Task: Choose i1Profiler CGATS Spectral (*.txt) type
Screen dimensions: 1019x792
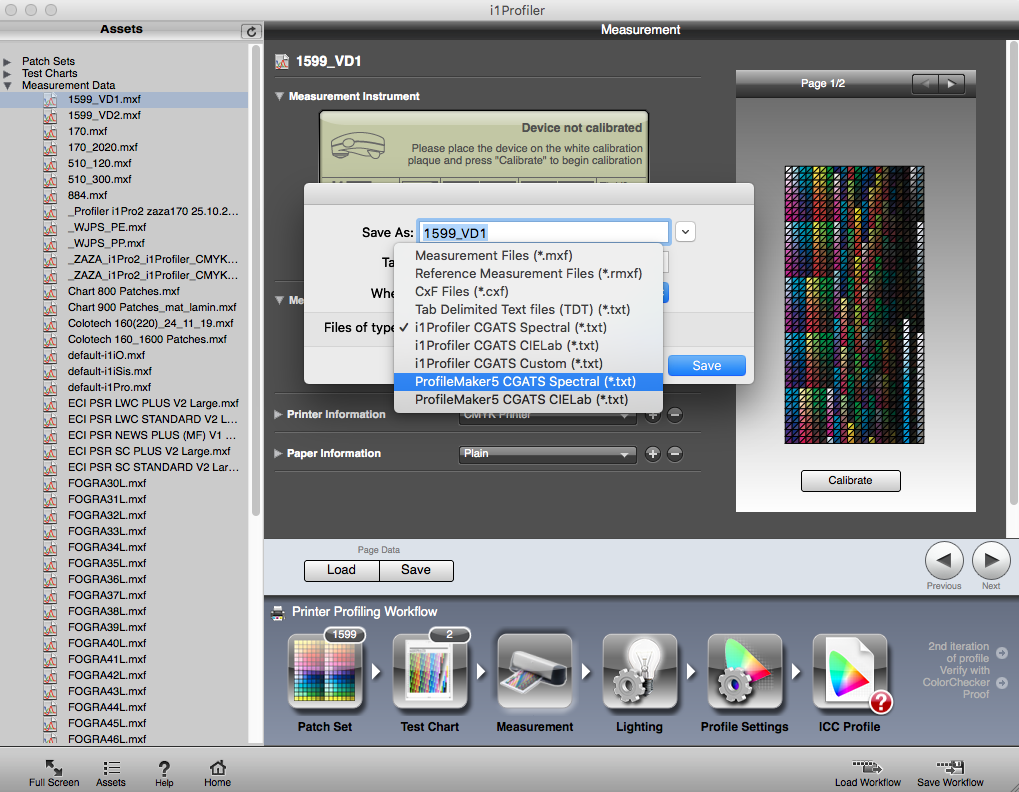Action: 528,327
